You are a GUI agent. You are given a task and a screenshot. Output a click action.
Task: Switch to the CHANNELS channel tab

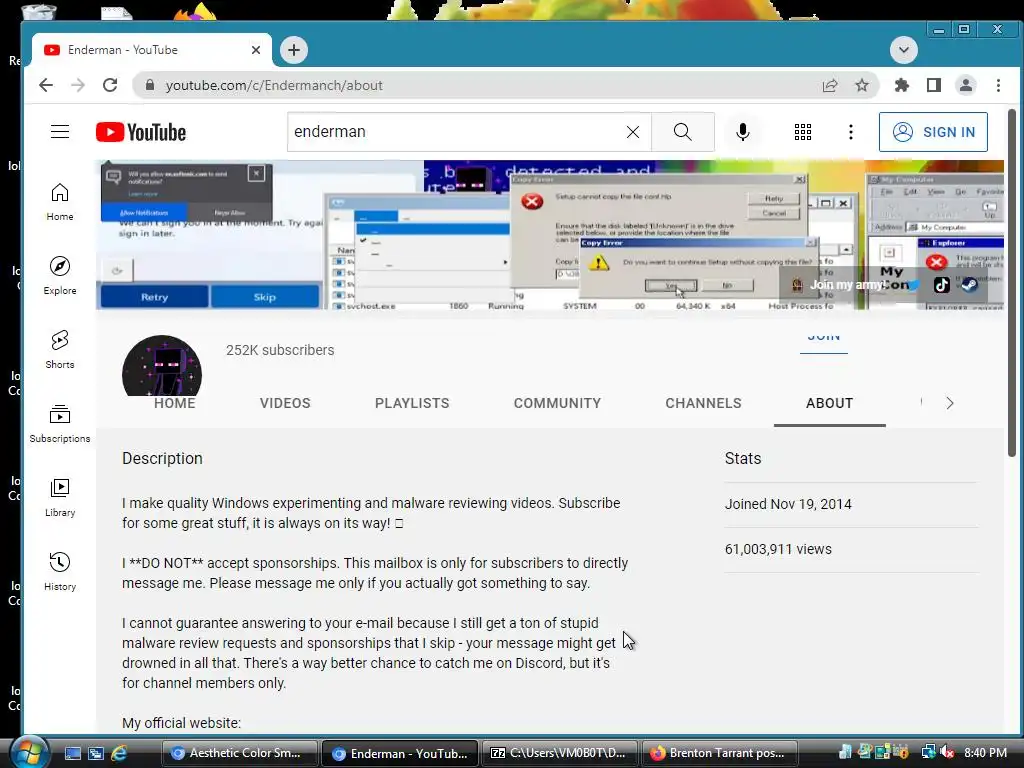pos(703,403)
